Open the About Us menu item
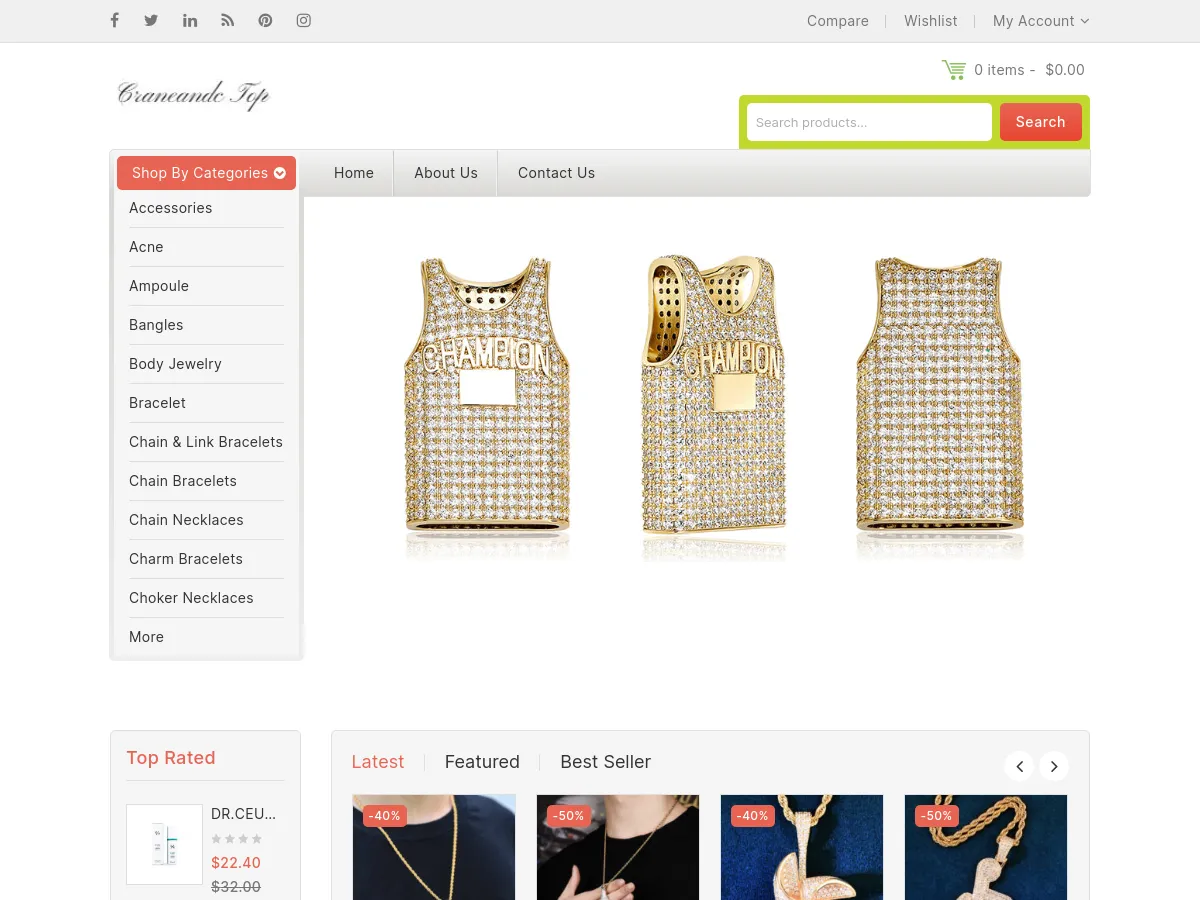The height and width of the screenshot is (900, 1200). click(446, 173)
